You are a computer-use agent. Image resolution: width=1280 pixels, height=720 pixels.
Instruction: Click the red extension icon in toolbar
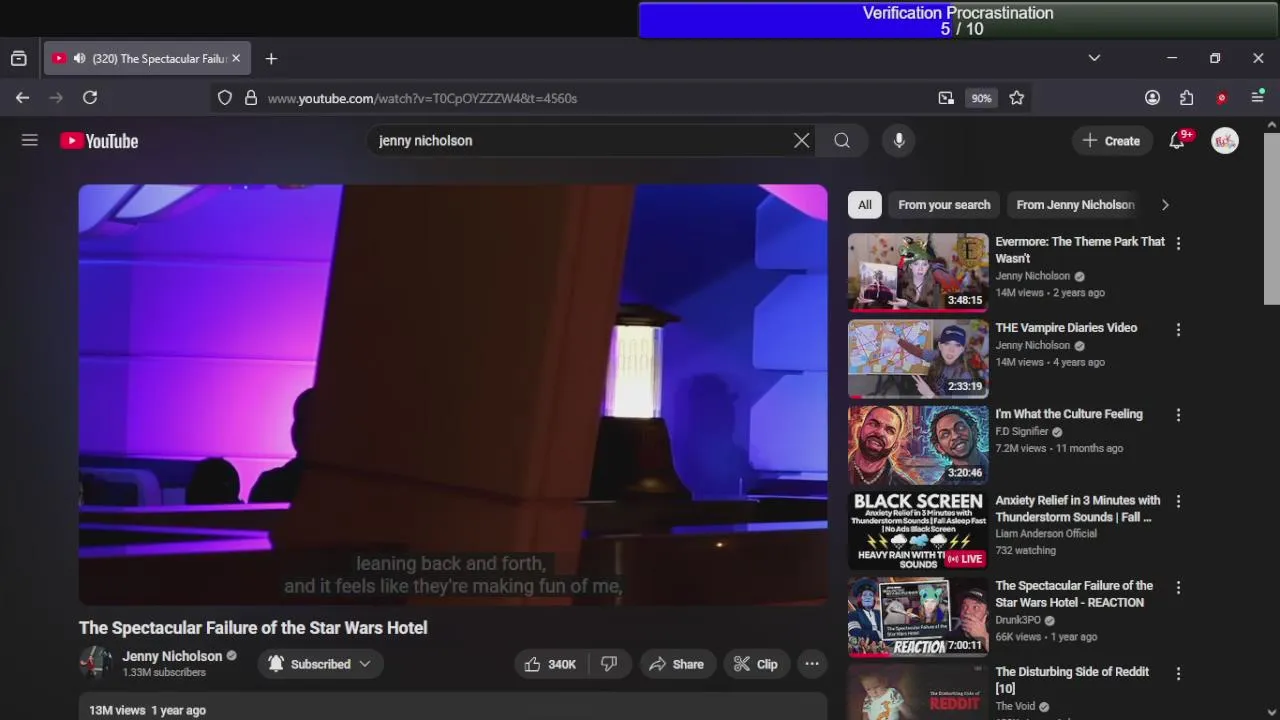click(1221, 98)
